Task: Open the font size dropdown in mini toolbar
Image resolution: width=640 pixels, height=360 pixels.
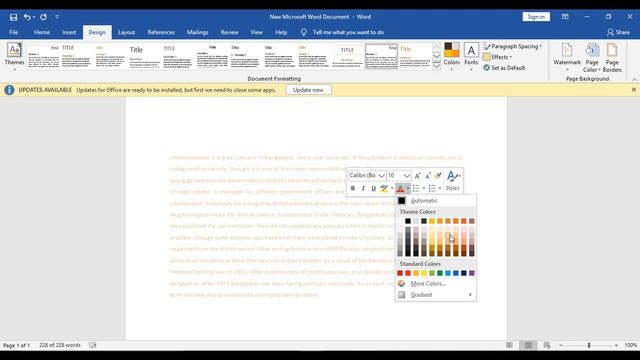Action: pos(407,176)
